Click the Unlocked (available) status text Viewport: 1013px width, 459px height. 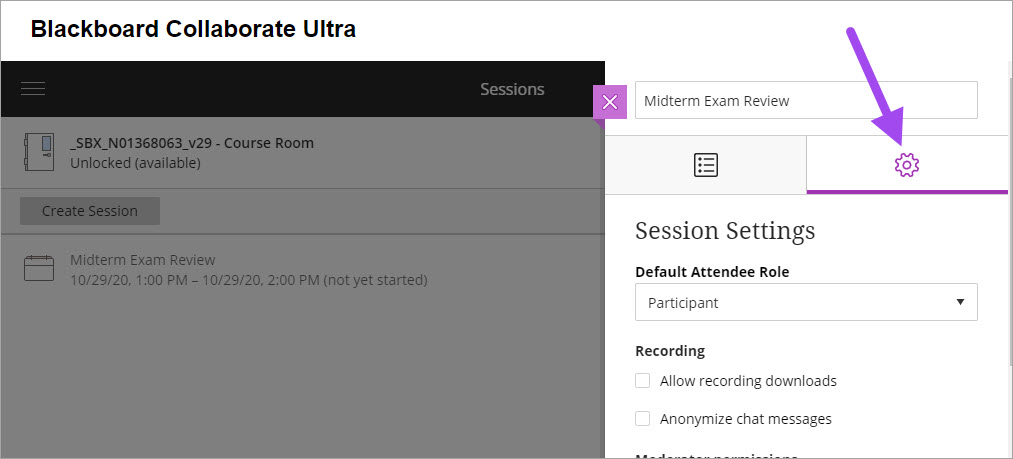(135, 162)
